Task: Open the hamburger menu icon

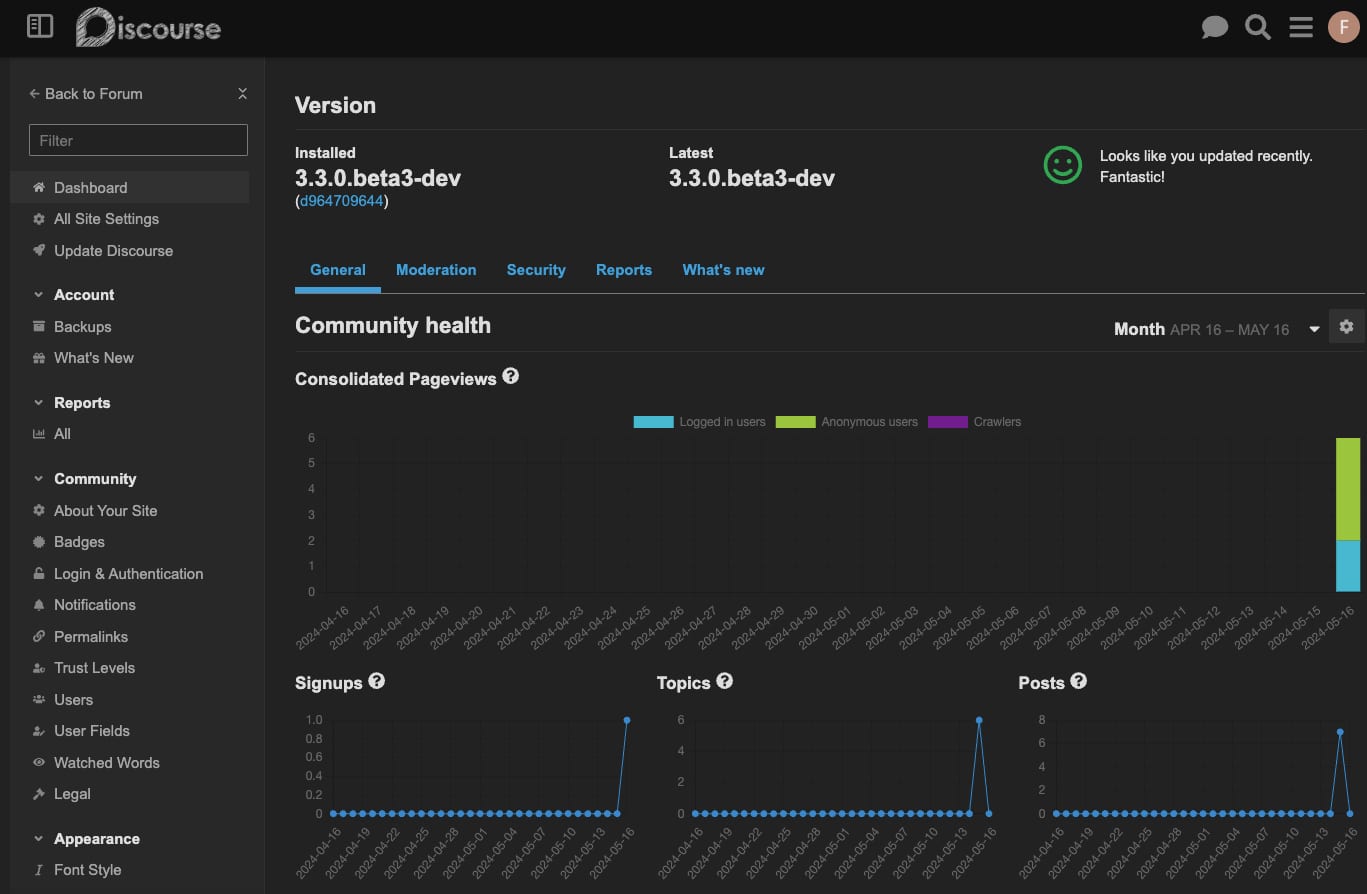Action: click(1301, 27)
